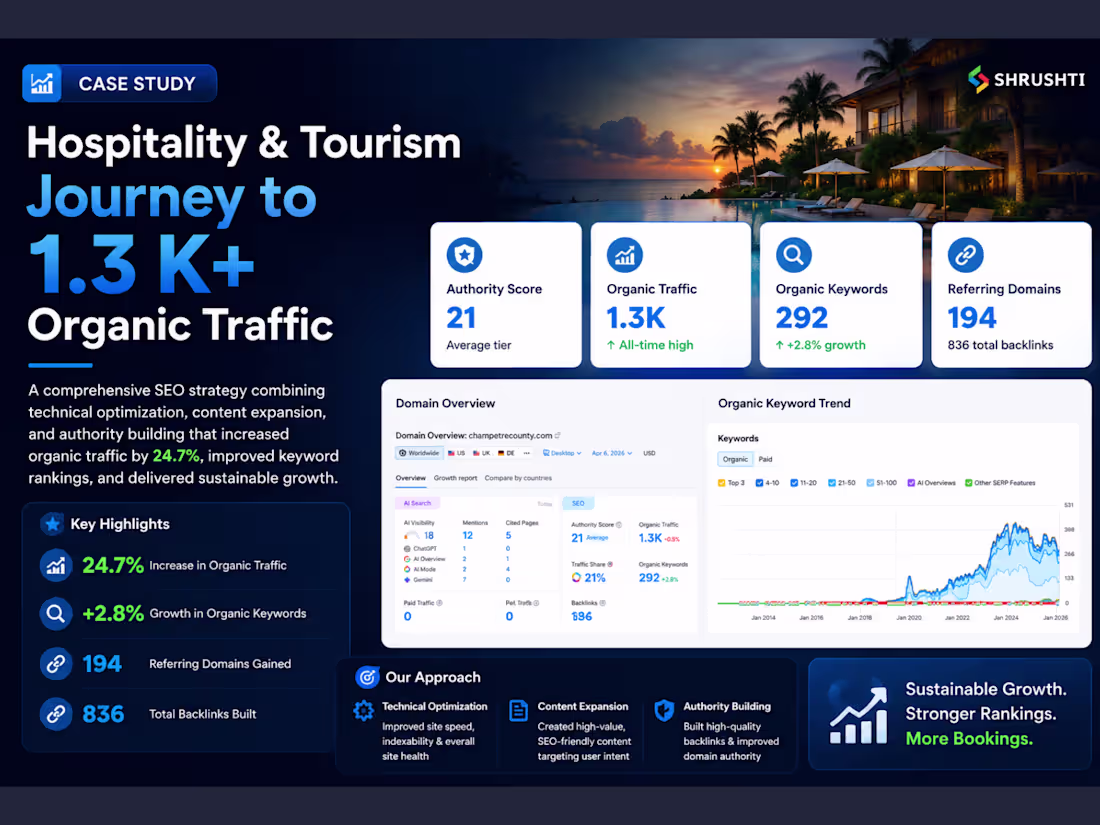Click the 1.3K organic traffic value in Domain Overview

click(x=650, y=538)
